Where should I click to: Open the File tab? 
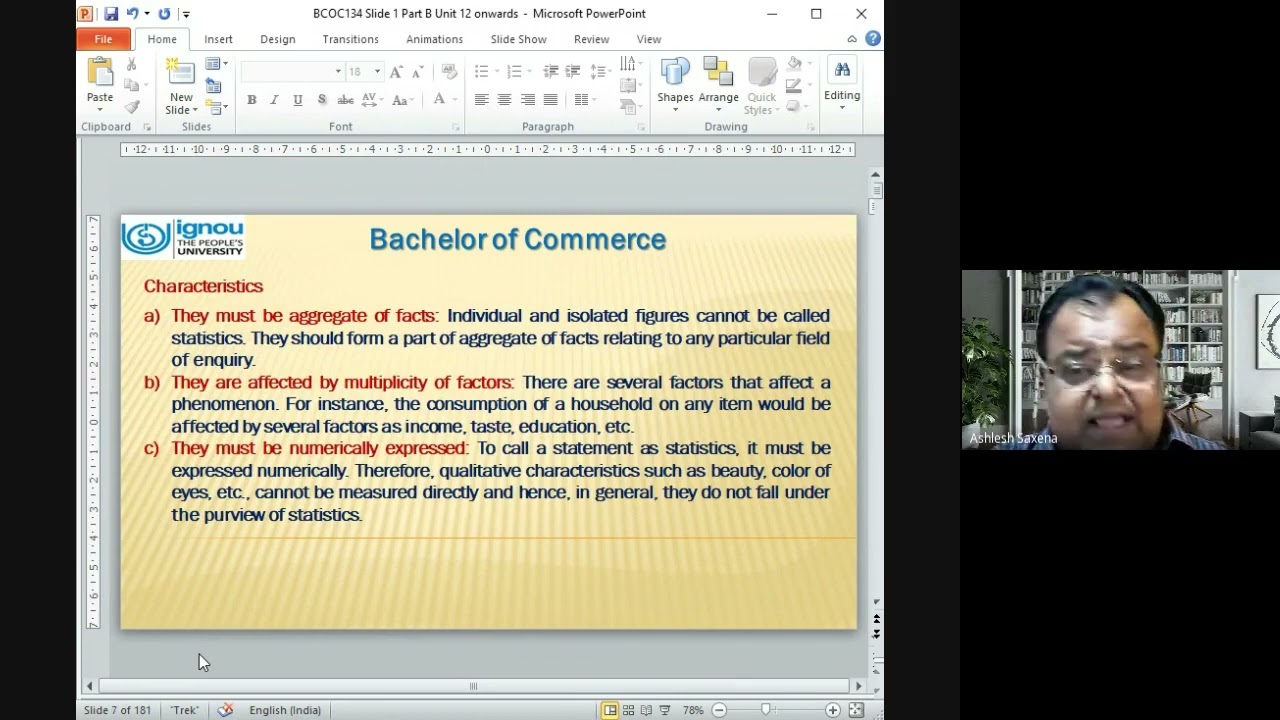[103, 39]
